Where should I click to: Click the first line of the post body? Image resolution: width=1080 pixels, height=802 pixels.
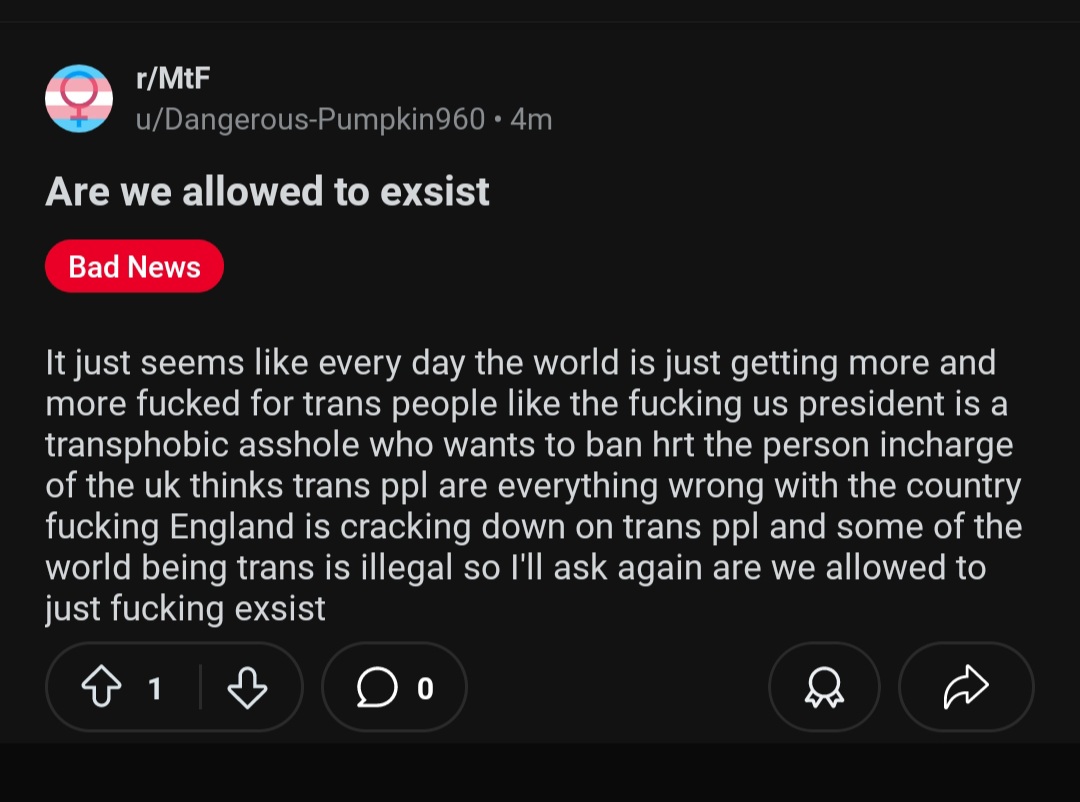point(520,362)
